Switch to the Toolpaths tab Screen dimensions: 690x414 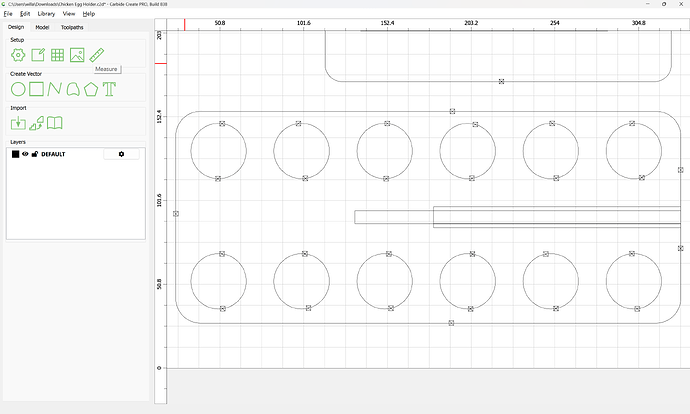(x=72, y=27)
